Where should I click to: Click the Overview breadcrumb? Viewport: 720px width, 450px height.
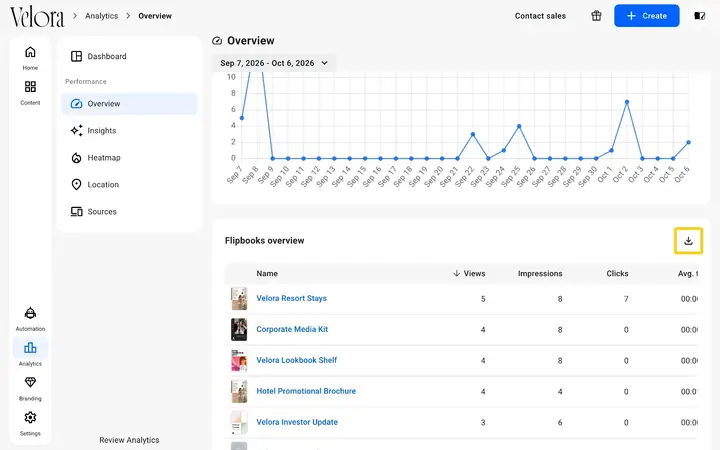click(155, 16)
